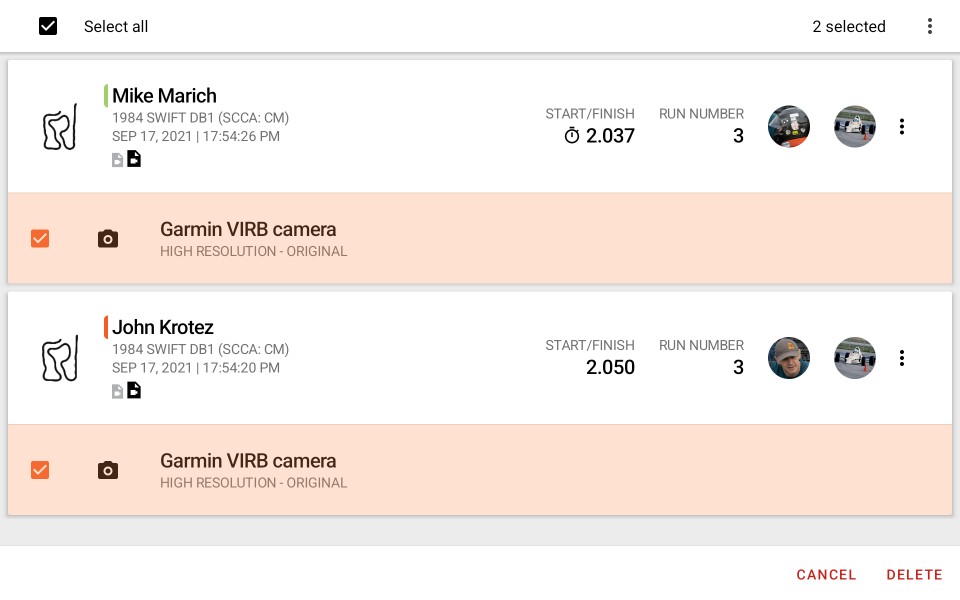The width and height of the screenshot is (960, 600).
Task: Click the CANCEL button
Action: [x=826, y=575]
